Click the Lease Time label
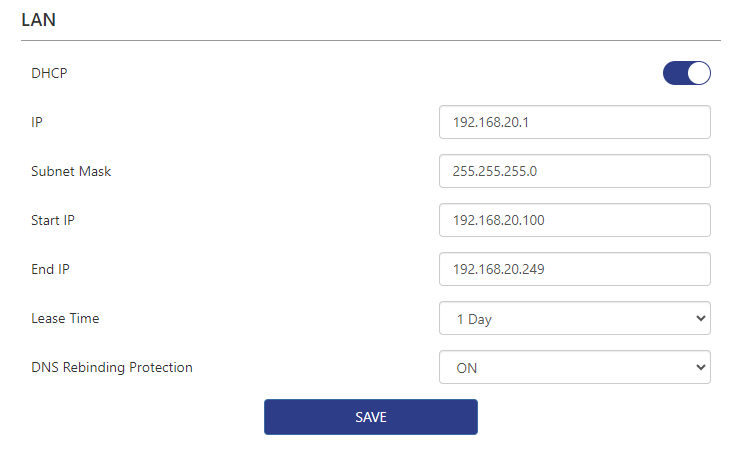 click(65, 319)
